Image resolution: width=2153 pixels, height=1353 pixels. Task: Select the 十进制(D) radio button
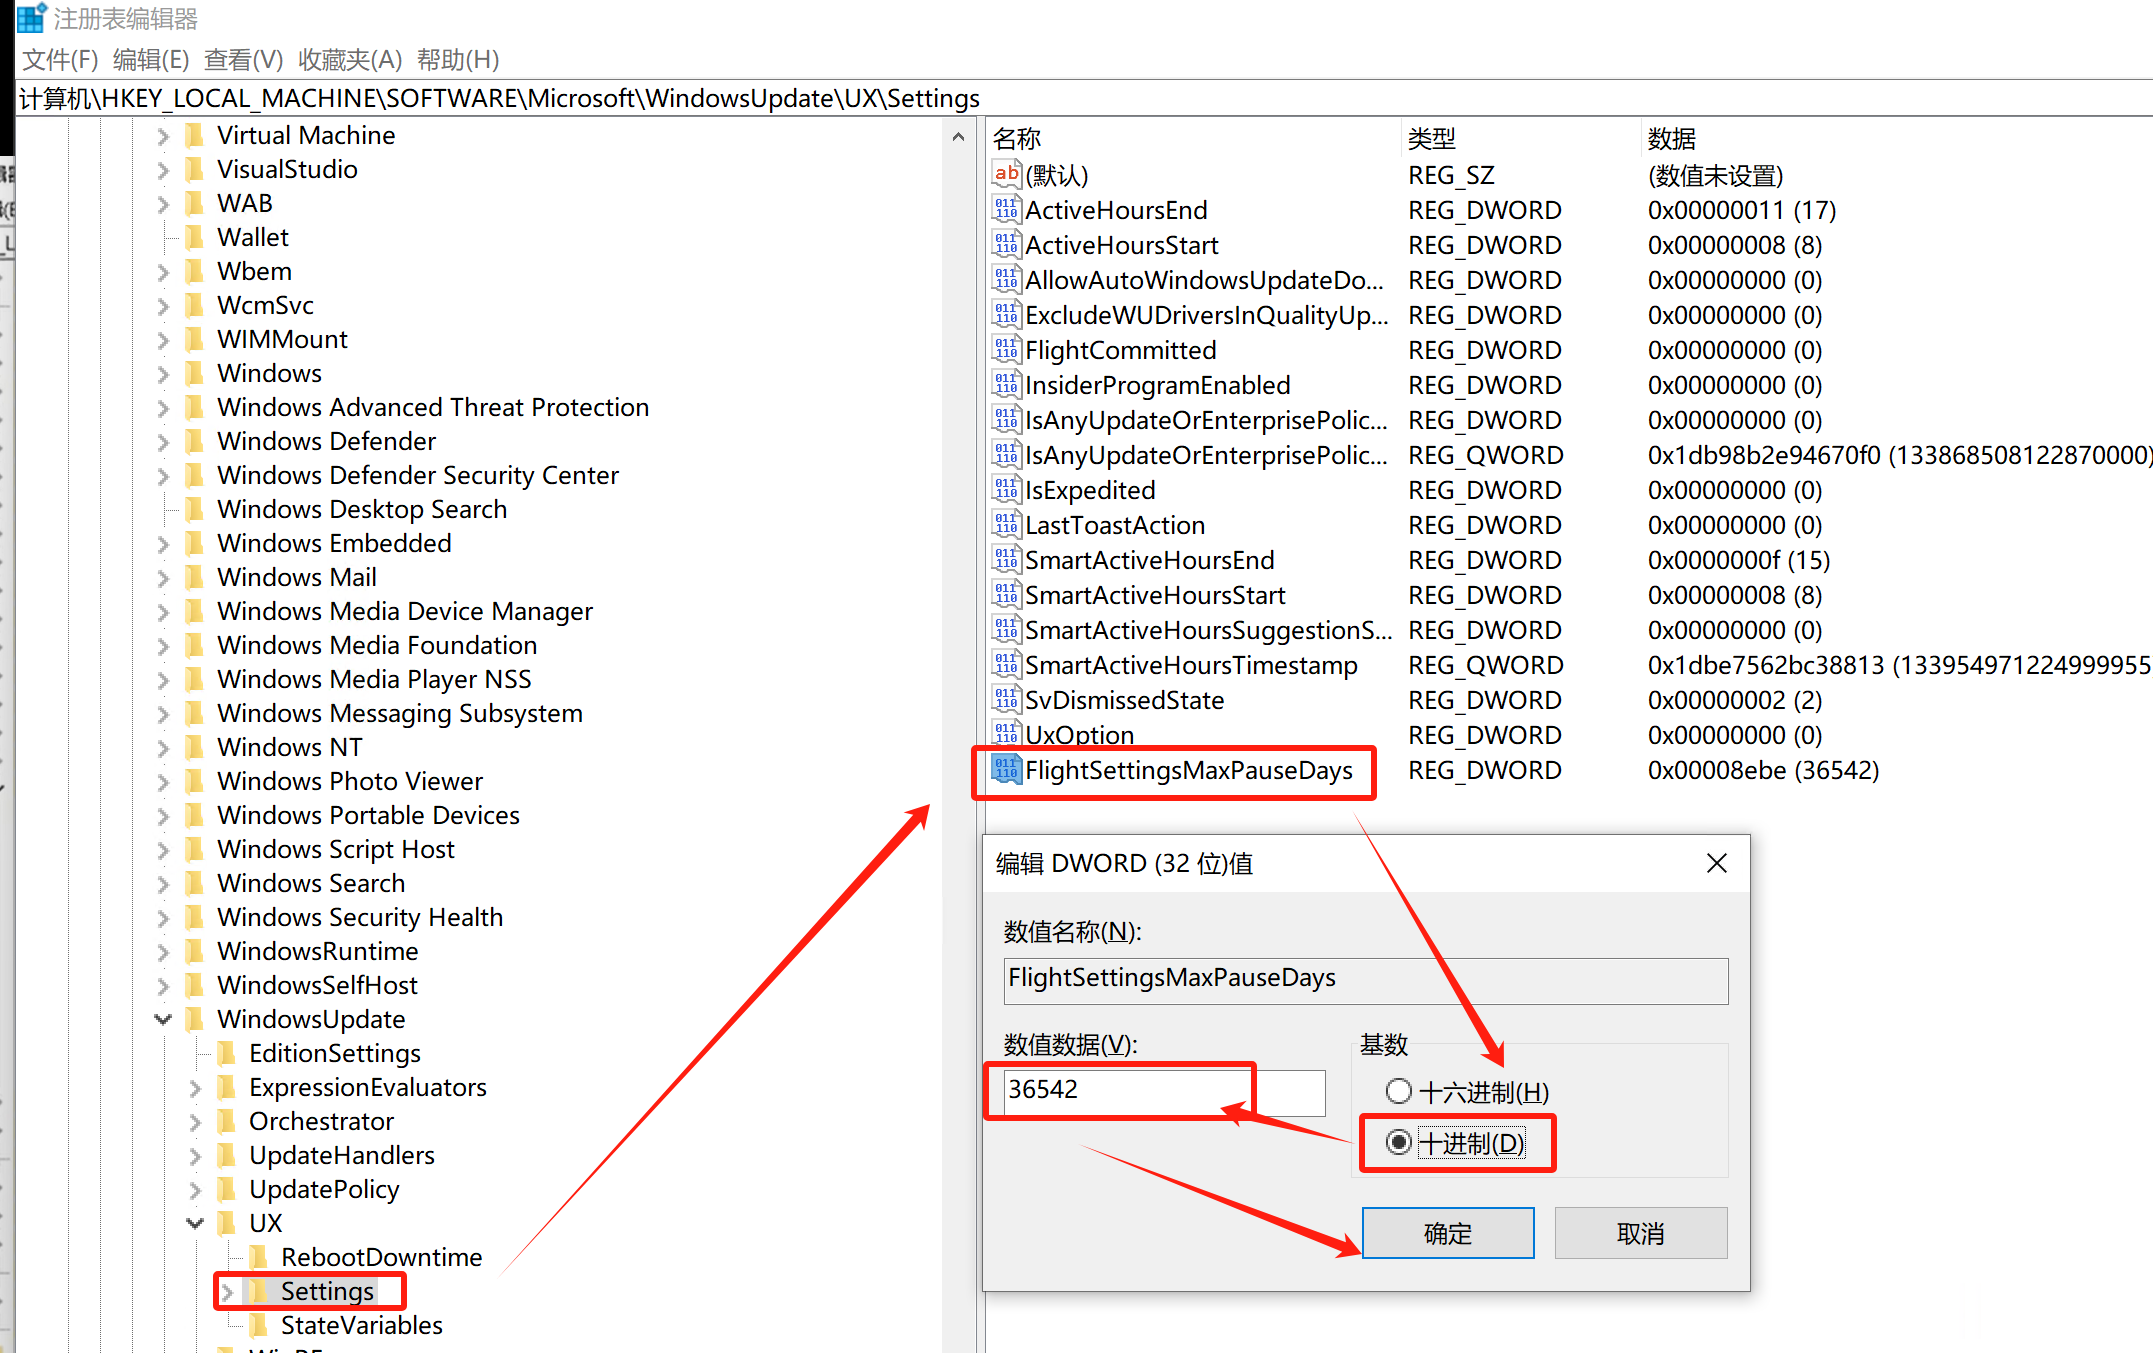(1398, 1142)
